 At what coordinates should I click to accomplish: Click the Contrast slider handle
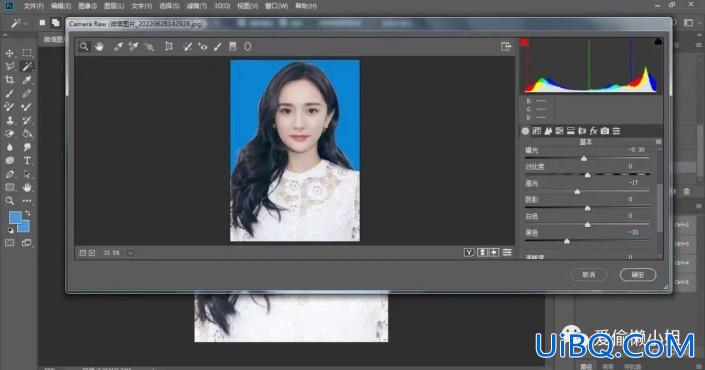click(x=587, y=175)
